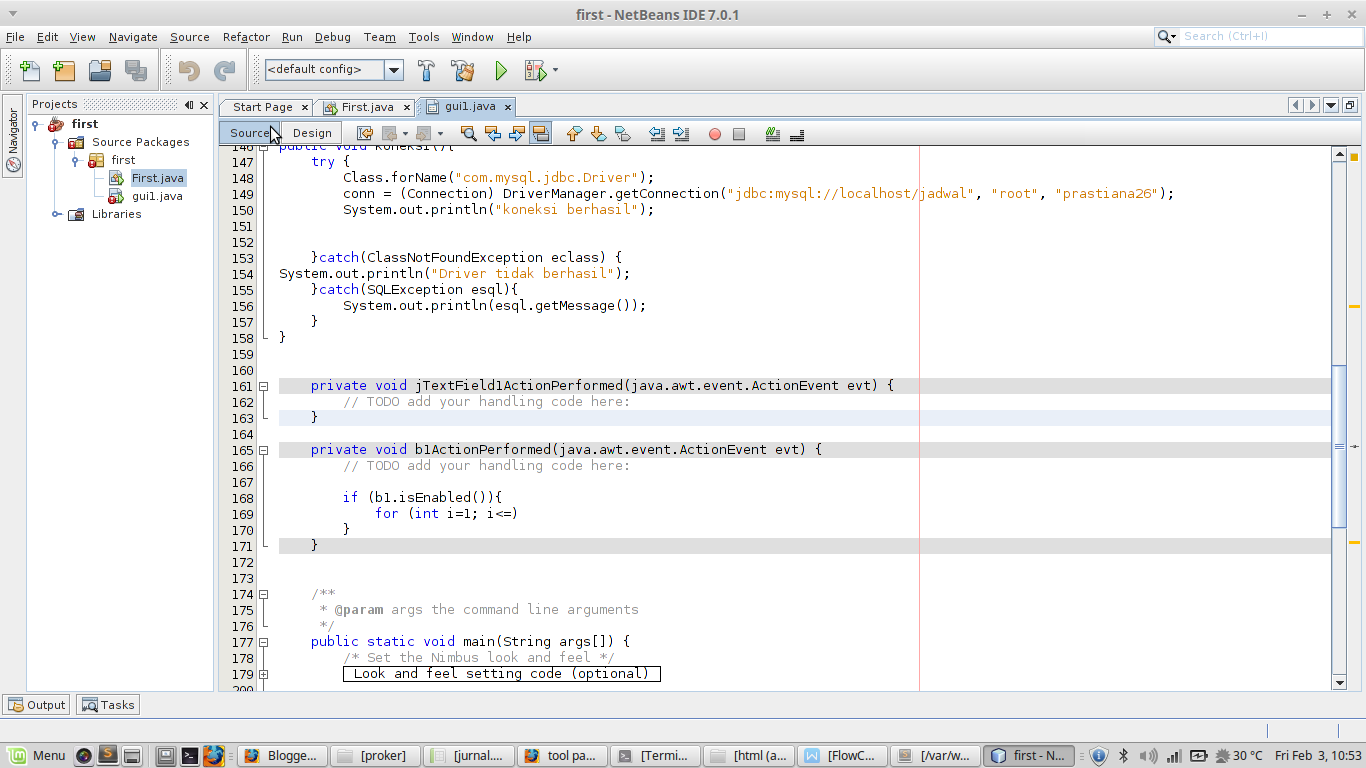Switch to the First.java tab
This screenshot has width=1366, height=768.
coord(367,107)
